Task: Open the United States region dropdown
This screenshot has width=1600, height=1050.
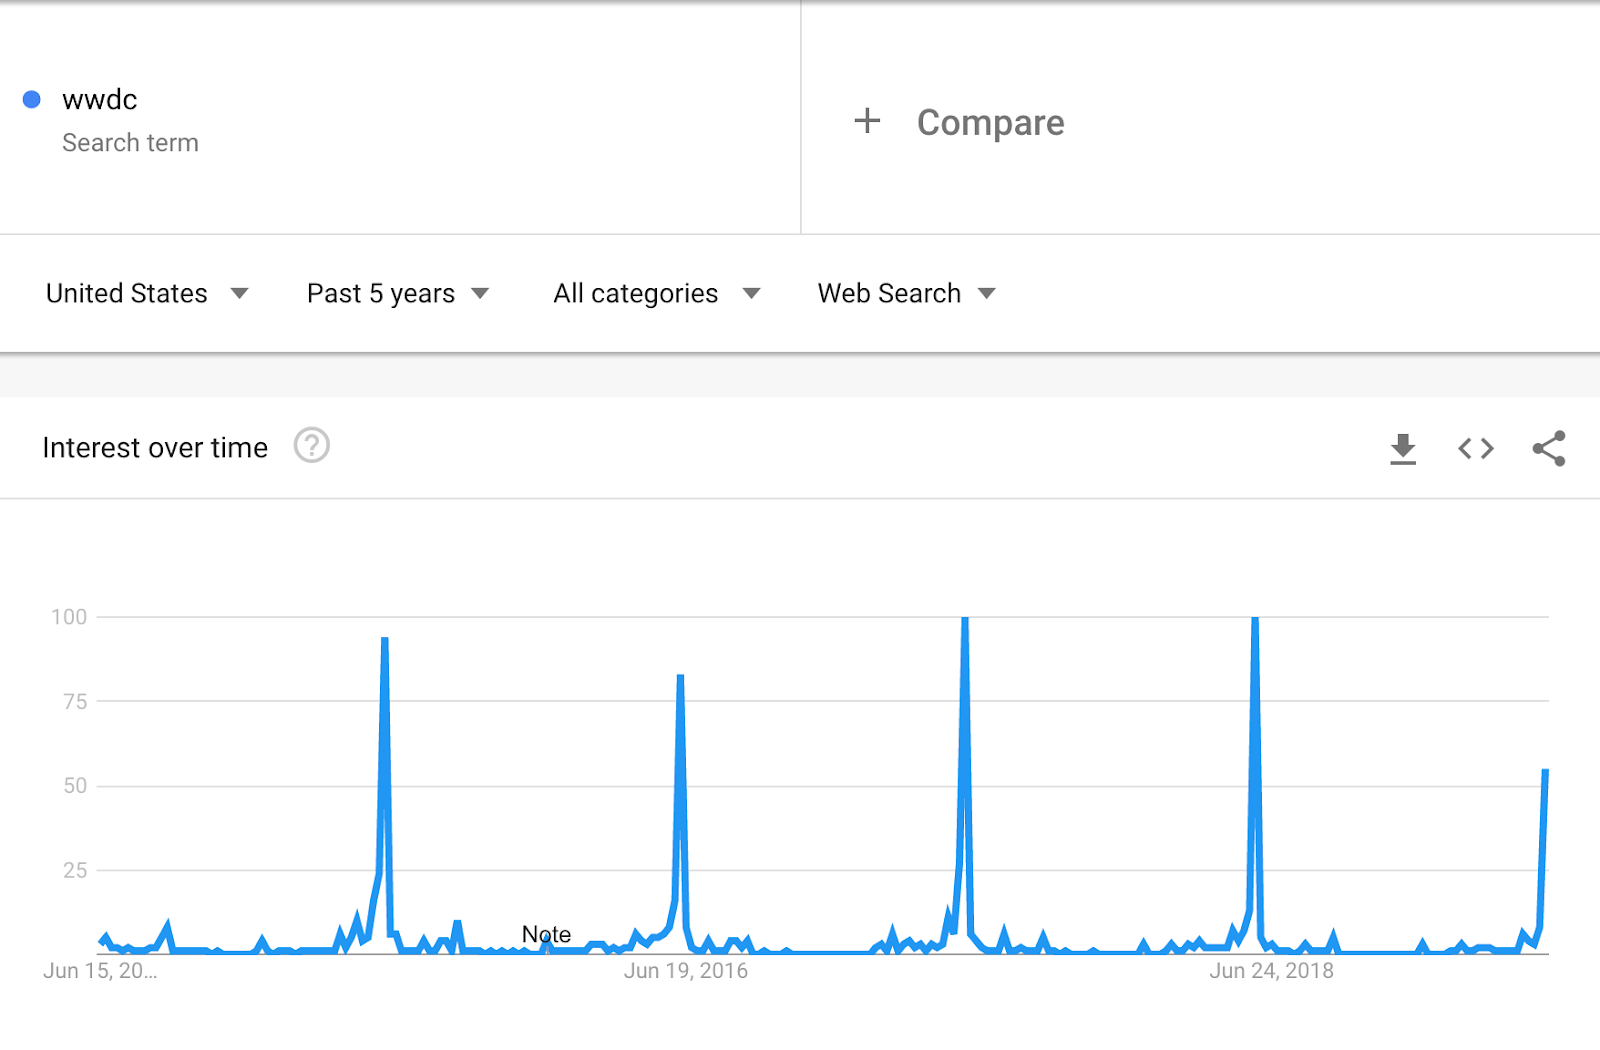Action: [x=147, y=293]
